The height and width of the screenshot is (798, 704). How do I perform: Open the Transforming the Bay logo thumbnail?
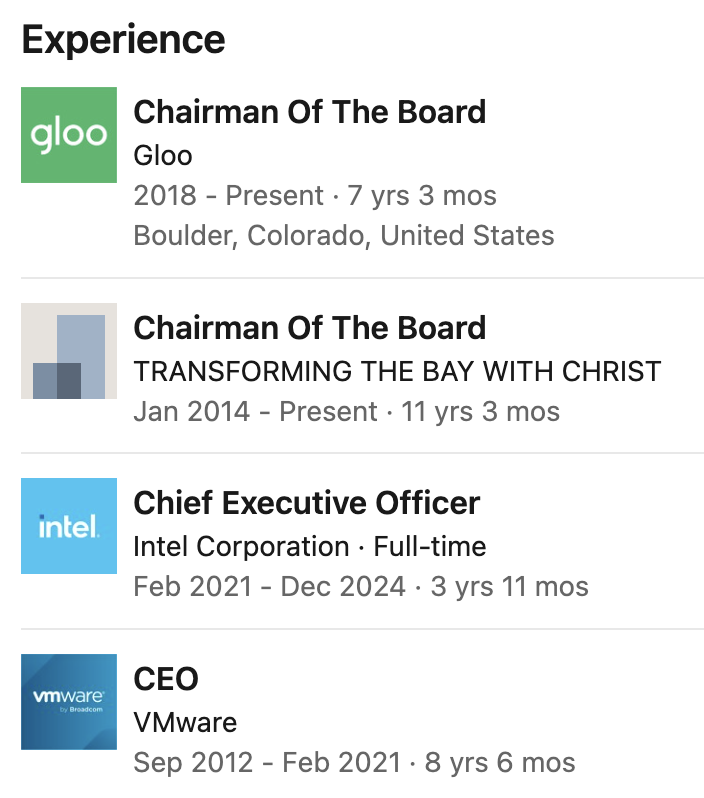[x=69, y=351]
